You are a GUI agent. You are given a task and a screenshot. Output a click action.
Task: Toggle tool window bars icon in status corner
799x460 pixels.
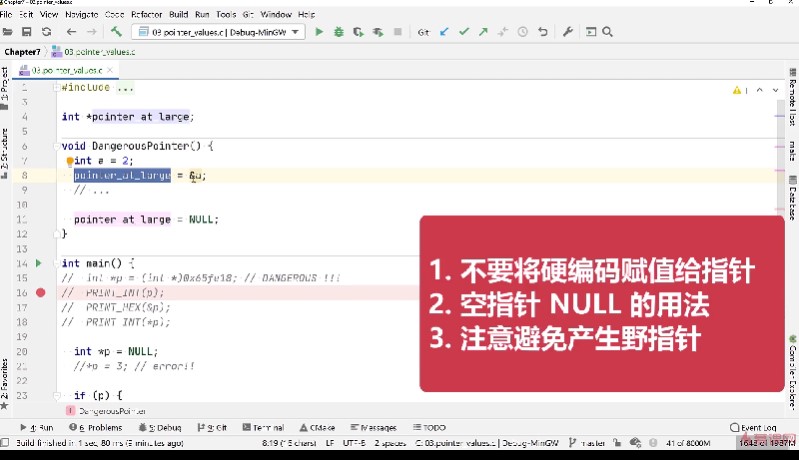point(5,443)
